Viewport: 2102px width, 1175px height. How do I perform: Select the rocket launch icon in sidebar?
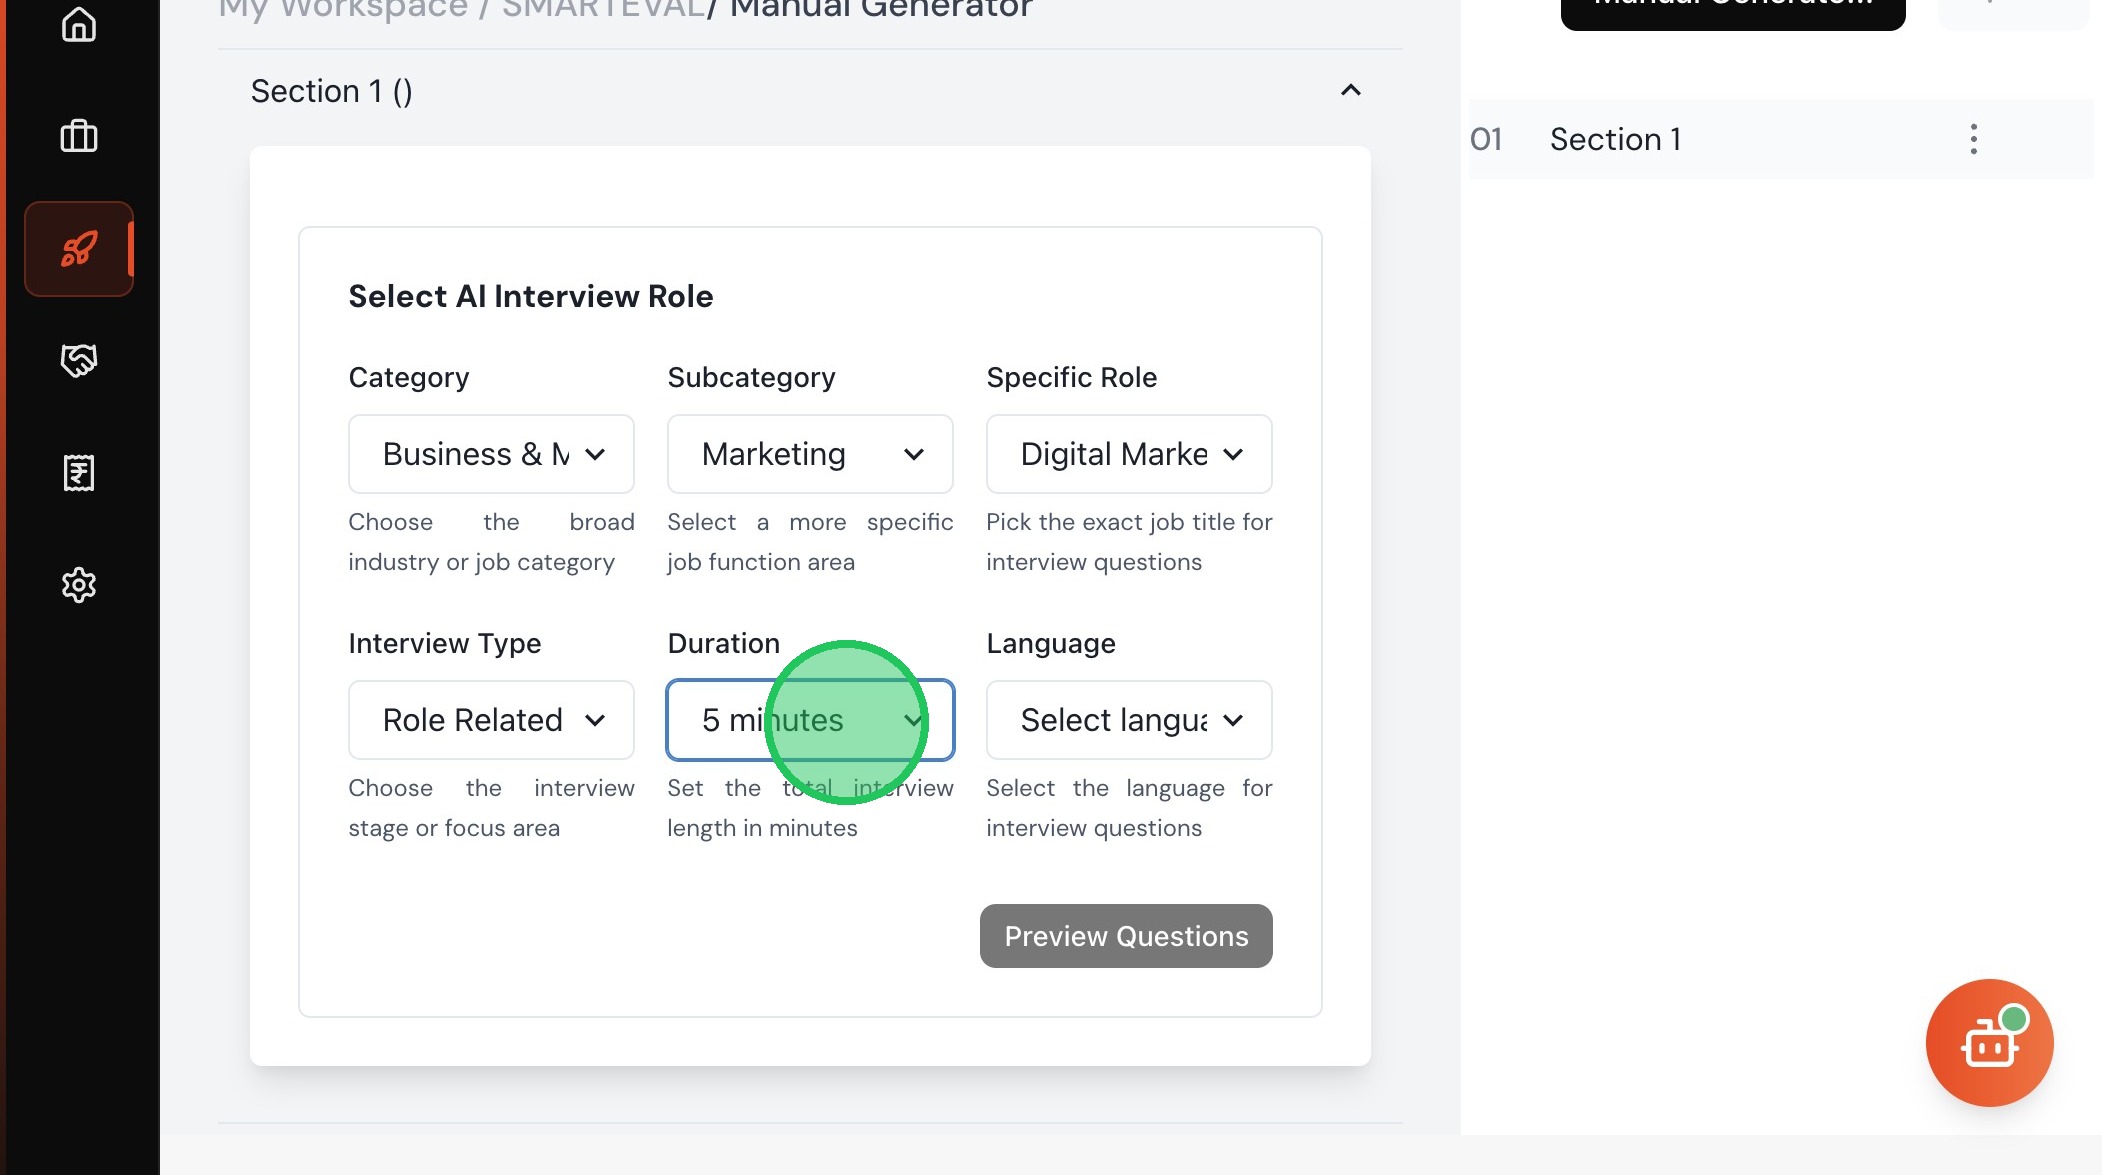79,249
